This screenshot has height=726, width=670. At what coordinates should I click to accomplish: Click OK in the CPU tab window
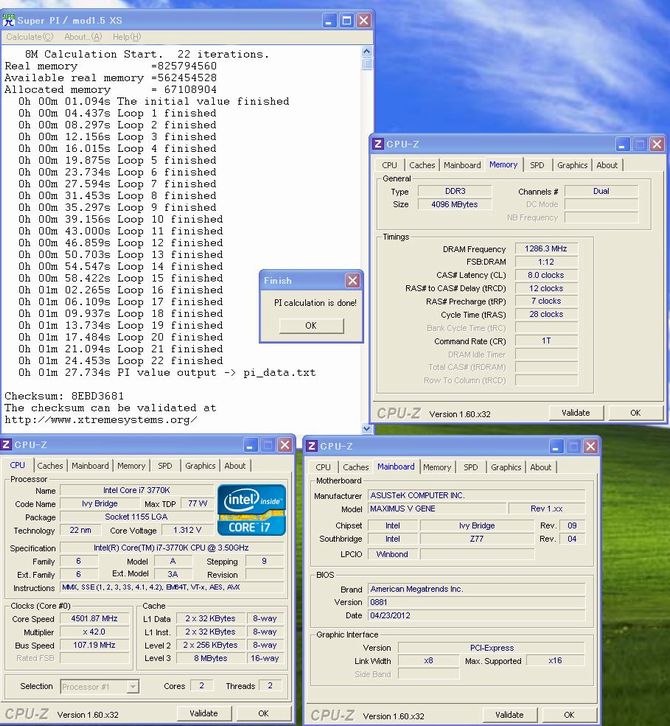point(263,713)
